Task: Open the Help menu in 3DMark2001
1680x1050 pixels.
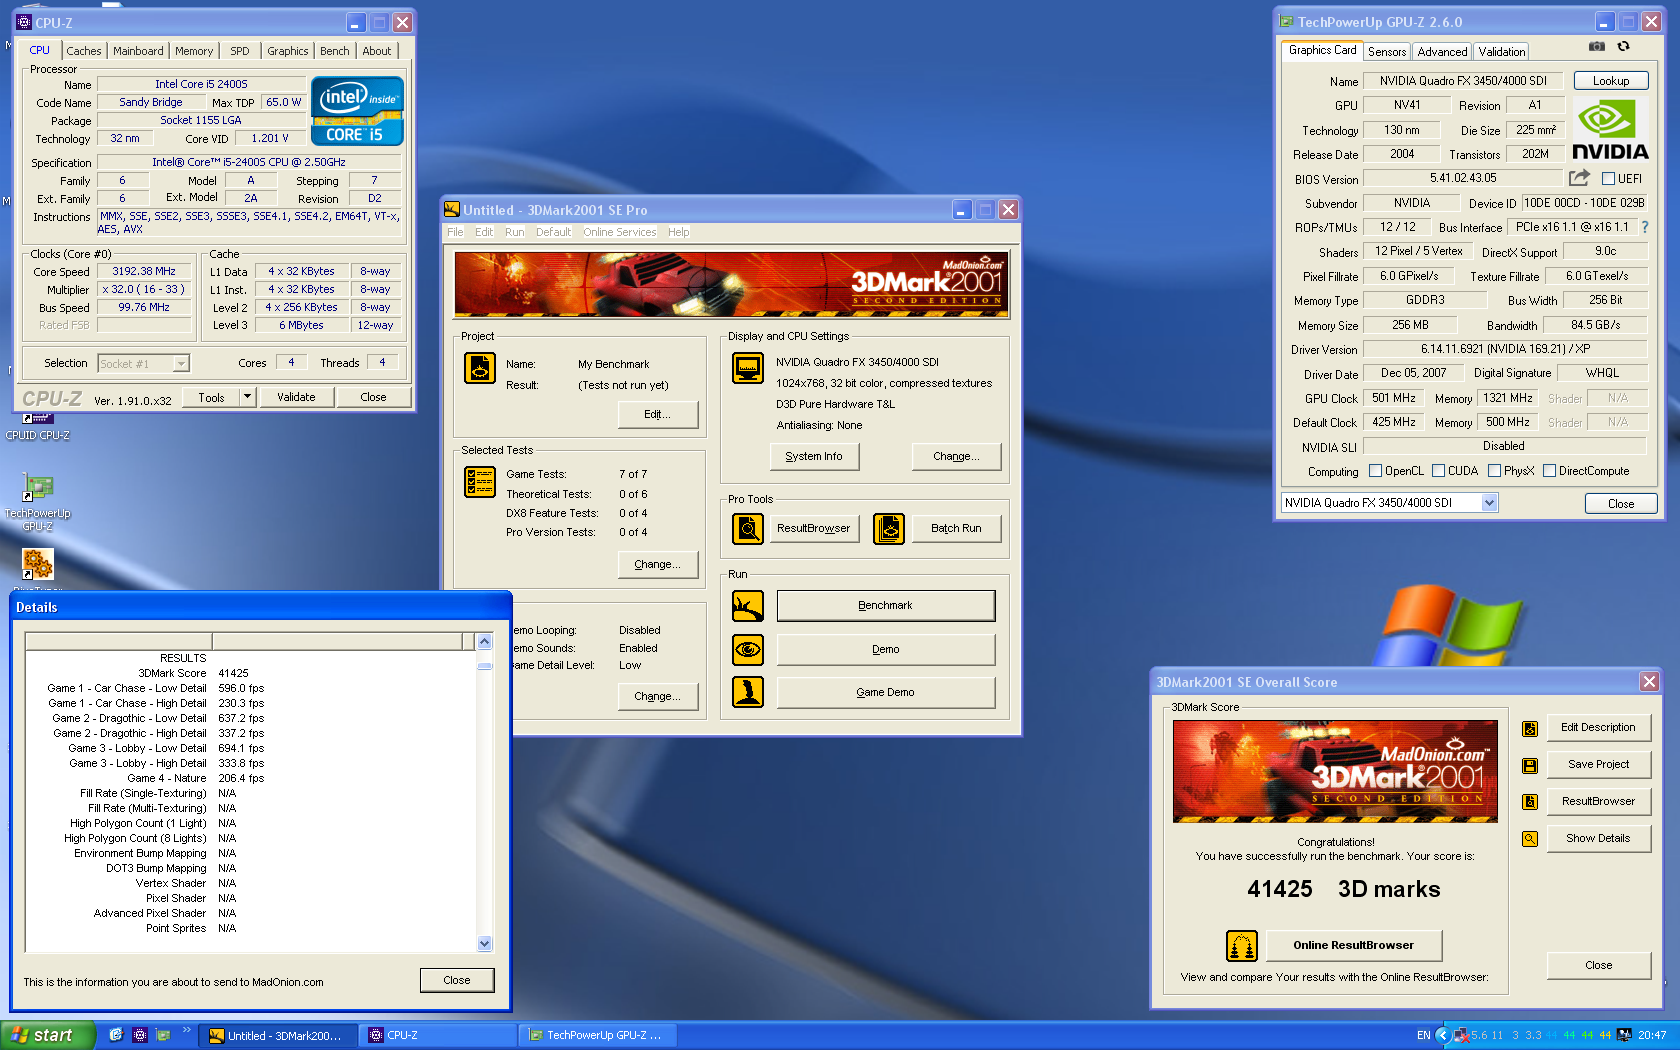Action: coord(679,232)
